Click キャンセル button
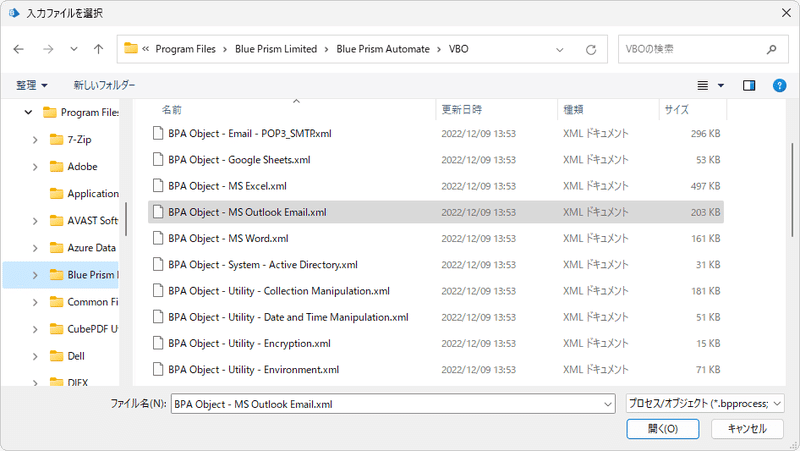800x451 pixels. pyautogui.click(x=747, y=429)
